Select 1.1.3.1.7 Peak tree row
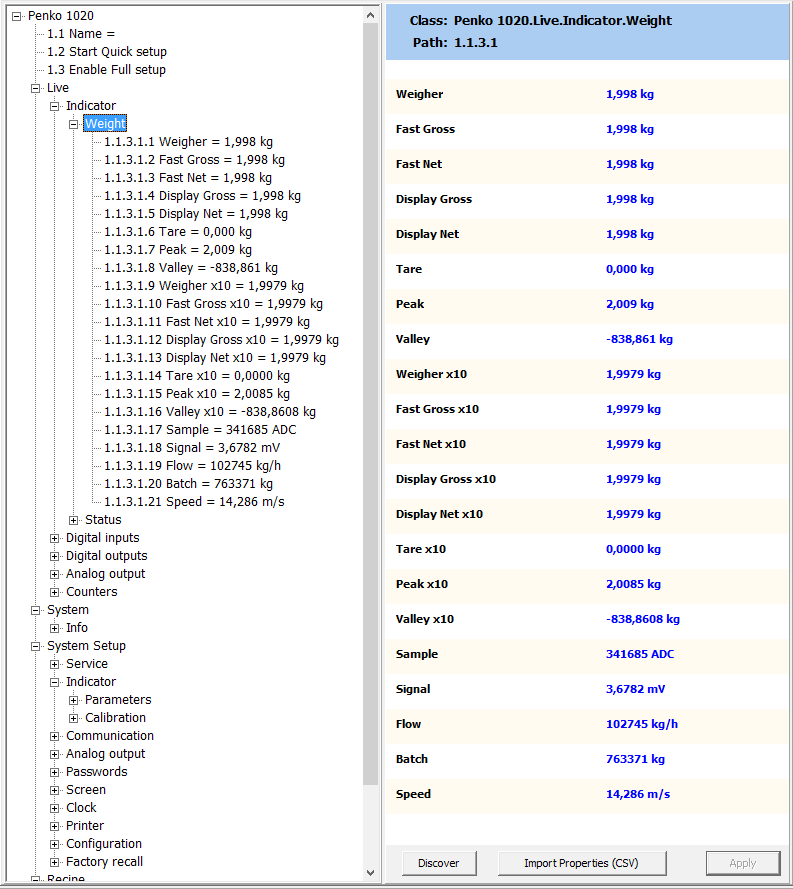 (177, 250)
